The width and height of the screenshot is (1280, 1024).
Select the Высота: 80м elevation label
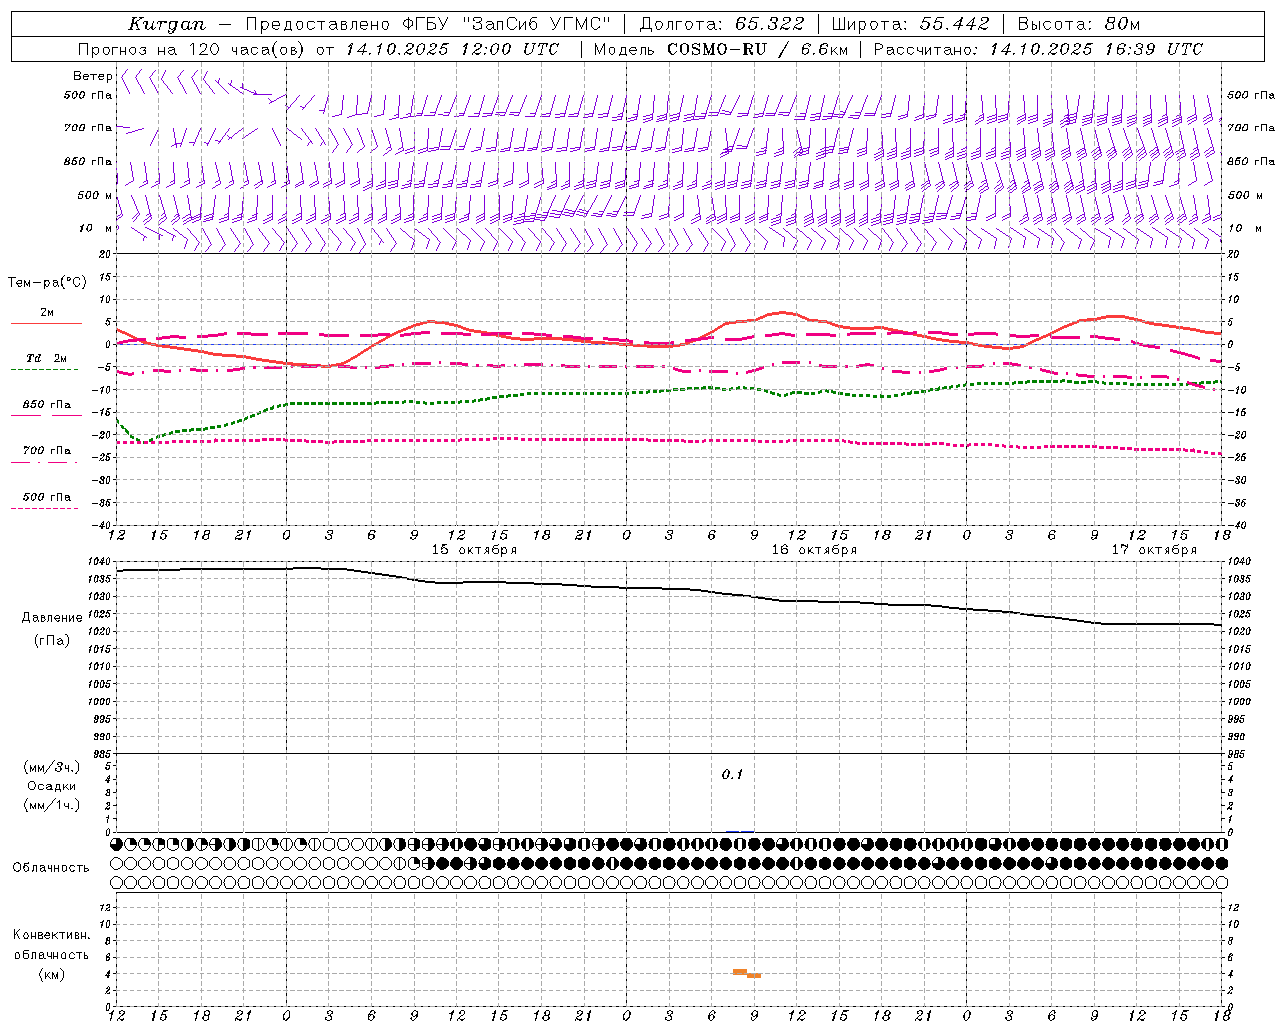(1078, 24)
